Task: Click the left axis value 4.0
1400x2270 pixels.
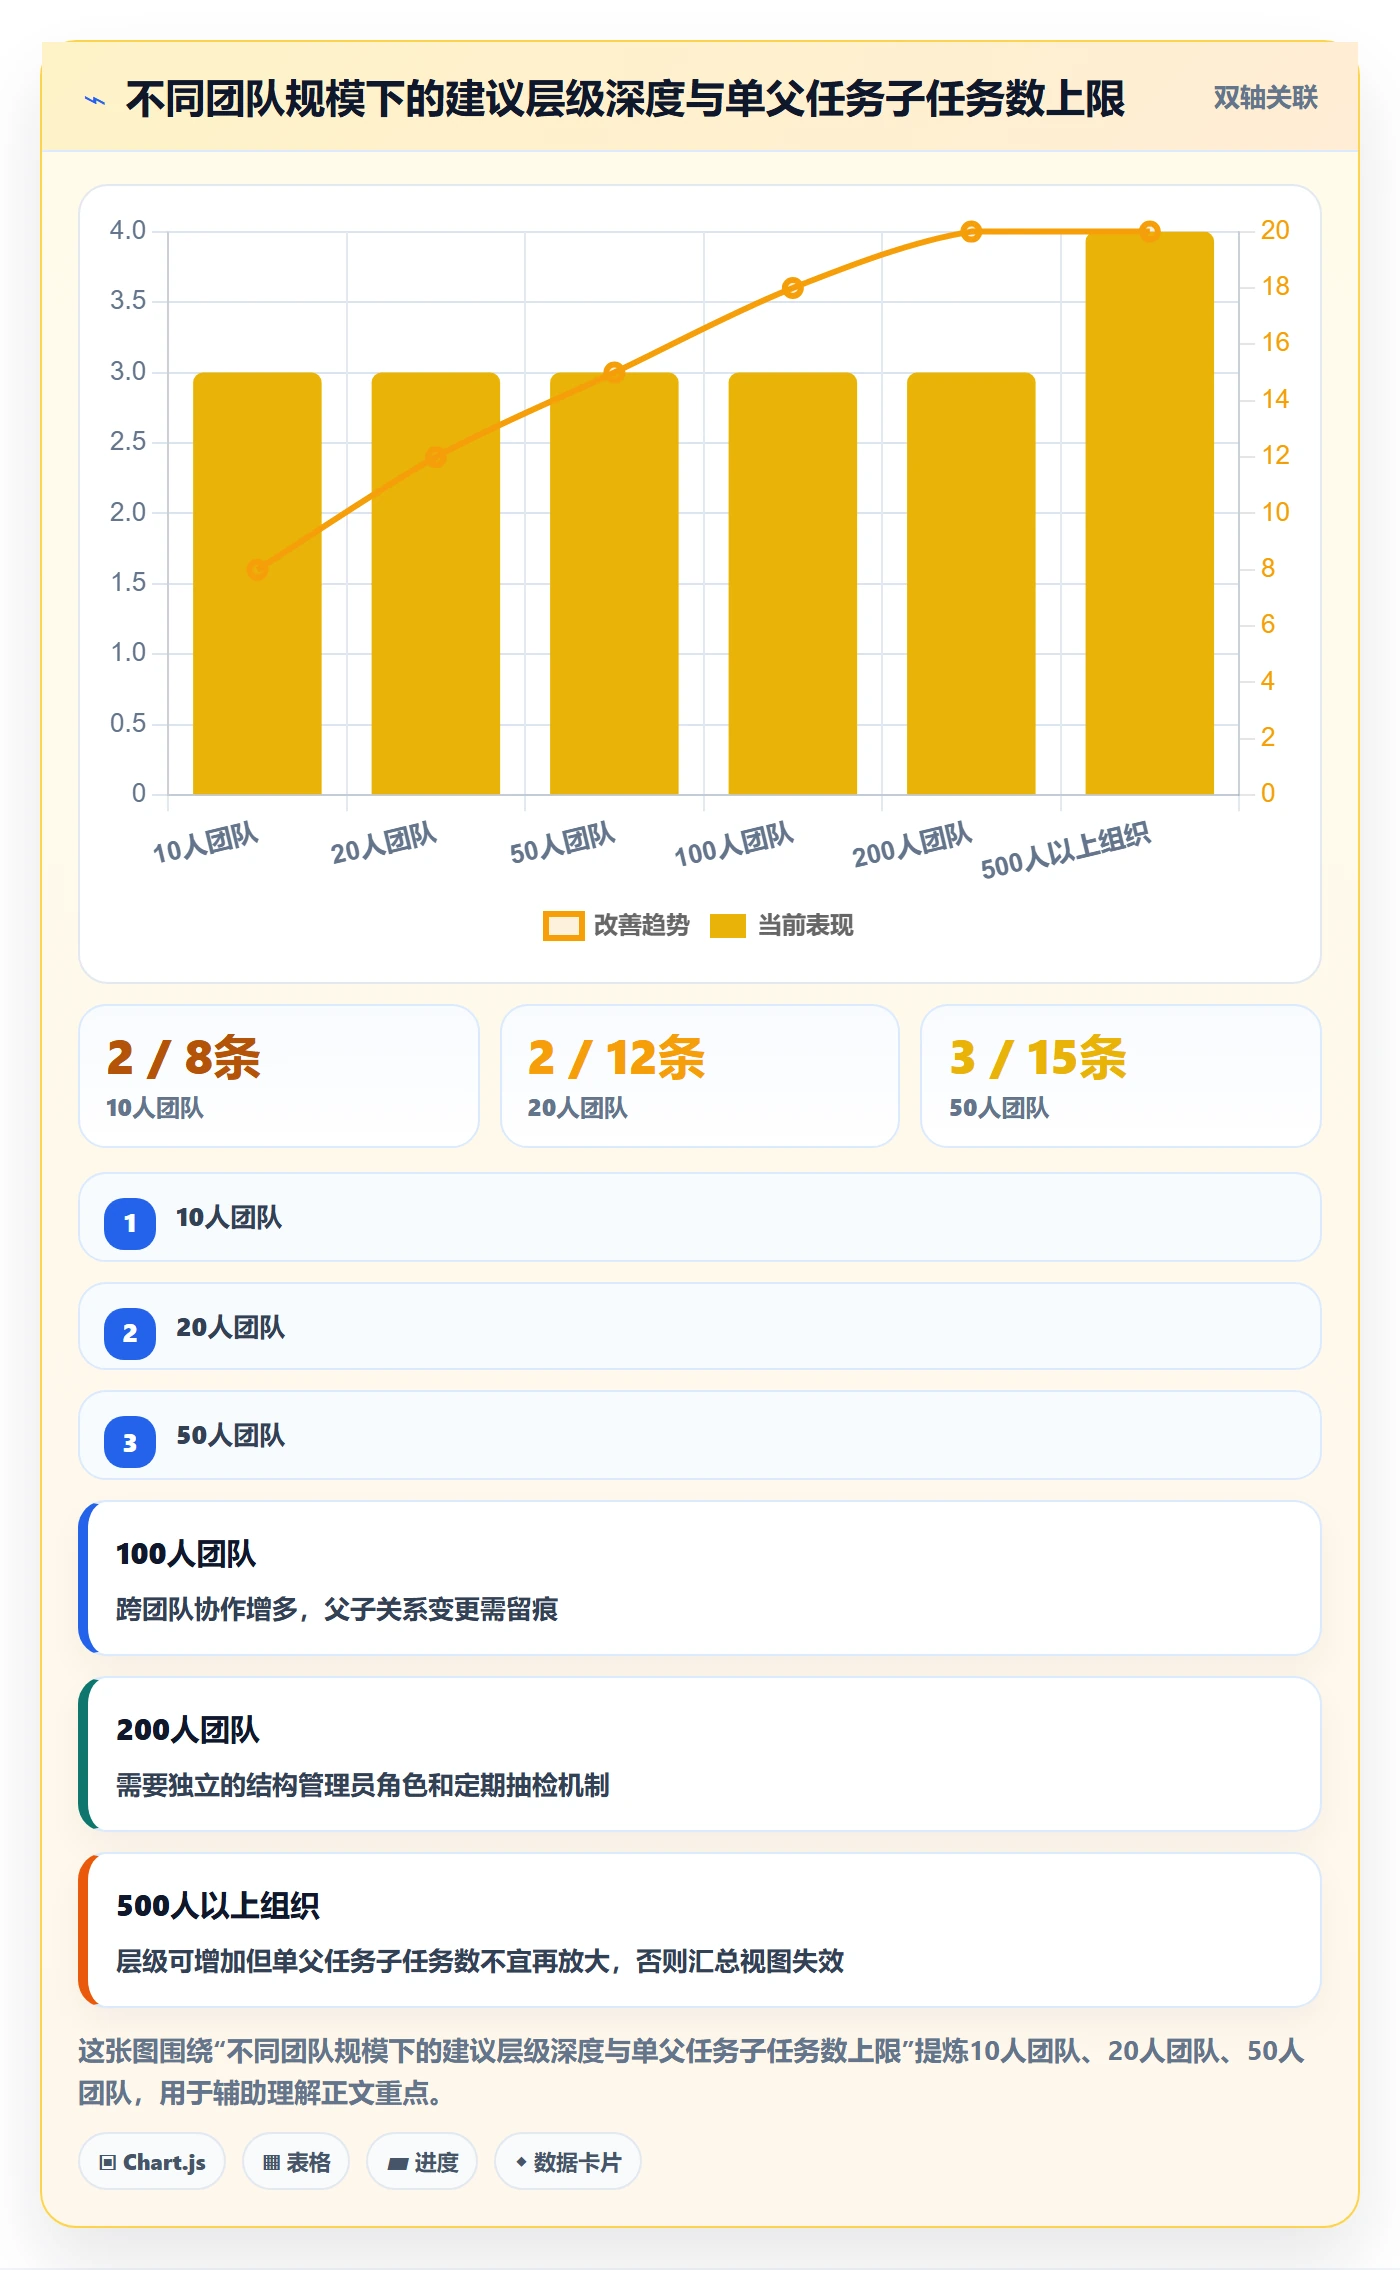Action: [128, 231]
